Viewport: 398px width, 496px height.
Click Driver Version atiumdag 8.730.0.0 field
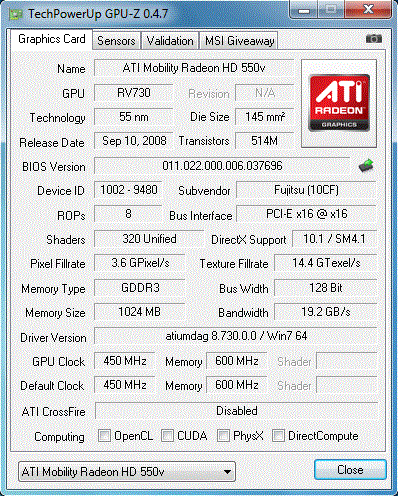pyautogui.click(x=236, y=336)
